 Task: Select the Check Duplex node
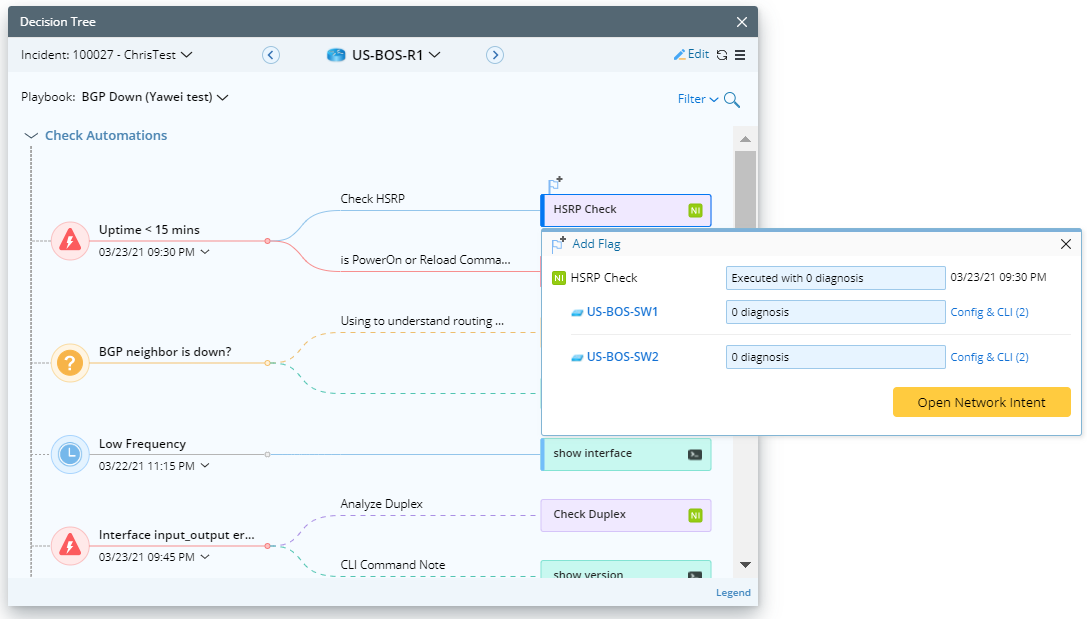pyautogui.click(x=625, y=515)
